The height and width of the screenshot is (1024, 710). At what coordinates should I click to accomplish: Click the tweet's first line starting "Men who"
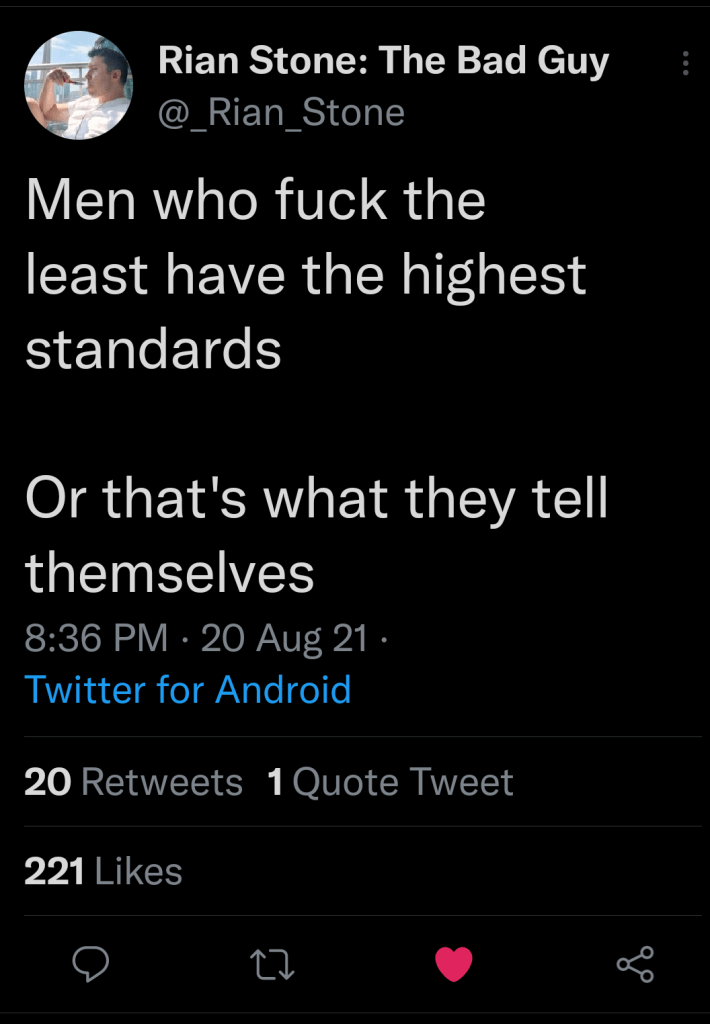click(256, 200)
